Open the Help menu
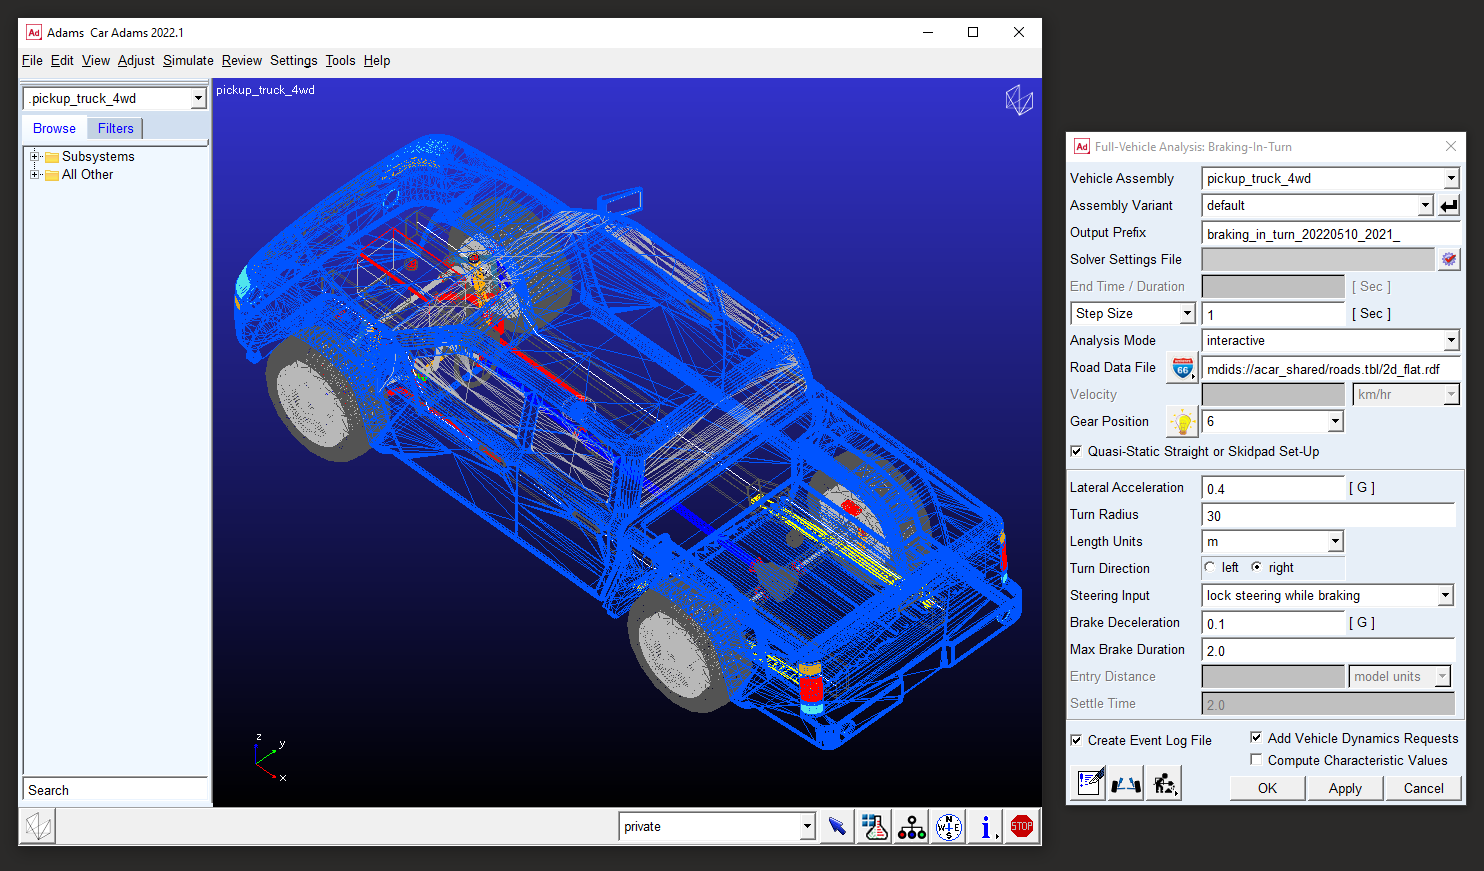 point(377,60)
